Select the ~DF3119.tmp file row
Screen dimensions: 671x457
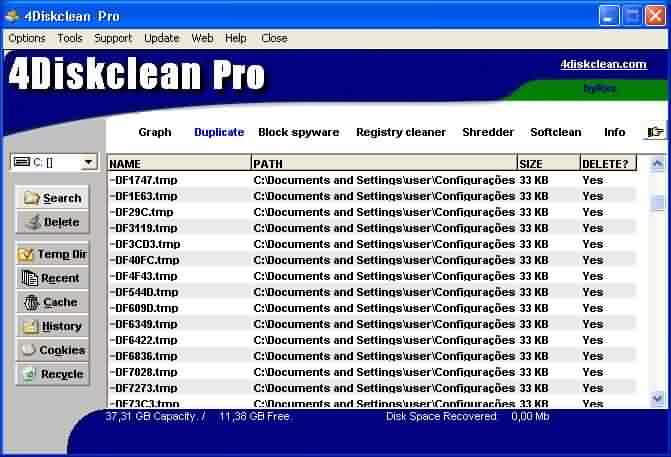click(x=371, y=228)
